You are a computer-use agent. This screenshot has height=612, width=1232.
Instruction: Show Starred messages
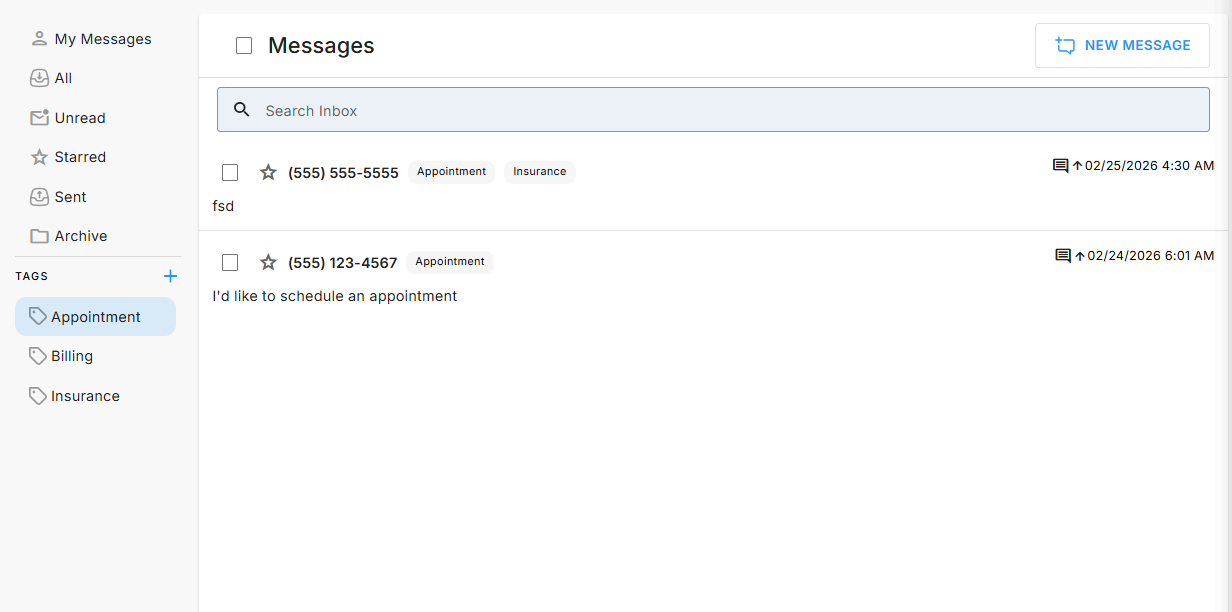pos(79,157)
